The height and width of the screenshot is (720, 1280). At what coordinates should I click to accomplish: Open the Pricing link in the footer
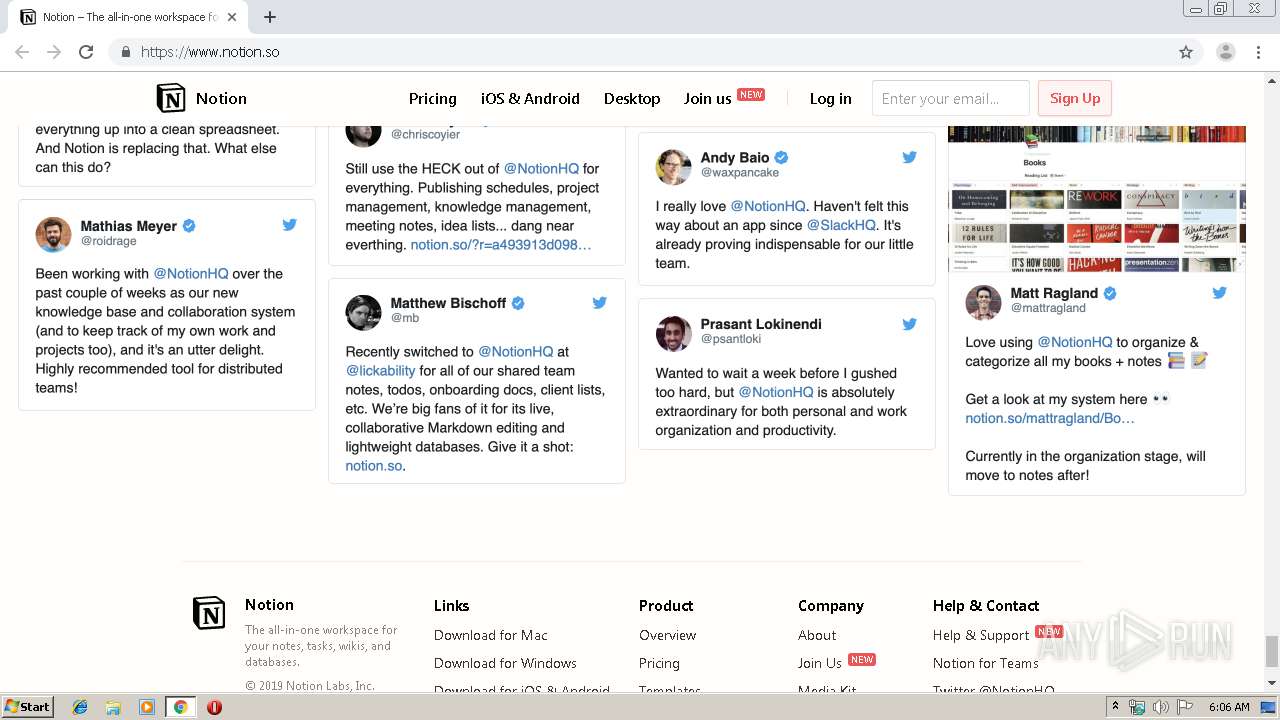(x=659, y=663)
